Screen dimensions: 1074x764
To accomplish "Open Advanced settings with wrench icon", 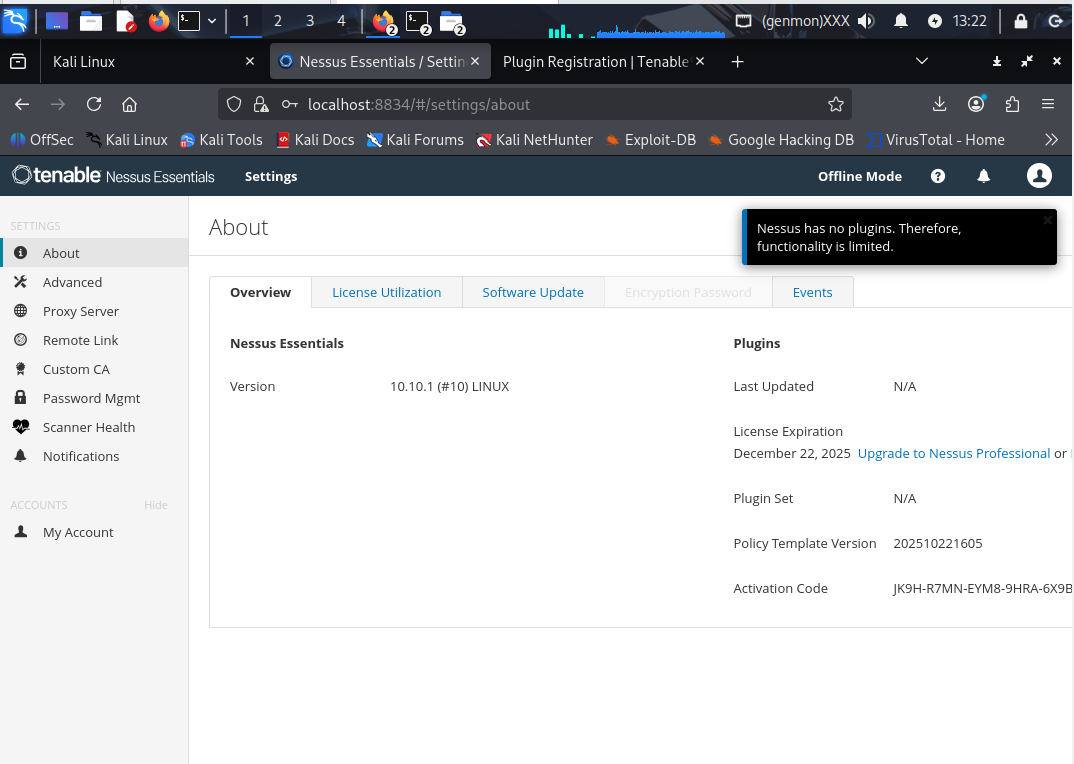I will pos(94,282).
